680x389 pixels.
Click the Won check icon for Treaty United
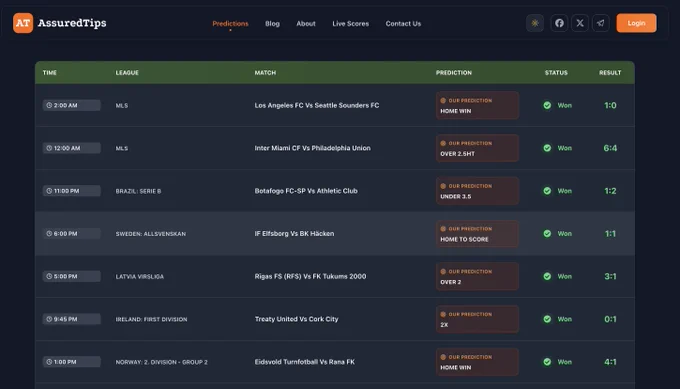pyautogui.click(x=547, y=319)
